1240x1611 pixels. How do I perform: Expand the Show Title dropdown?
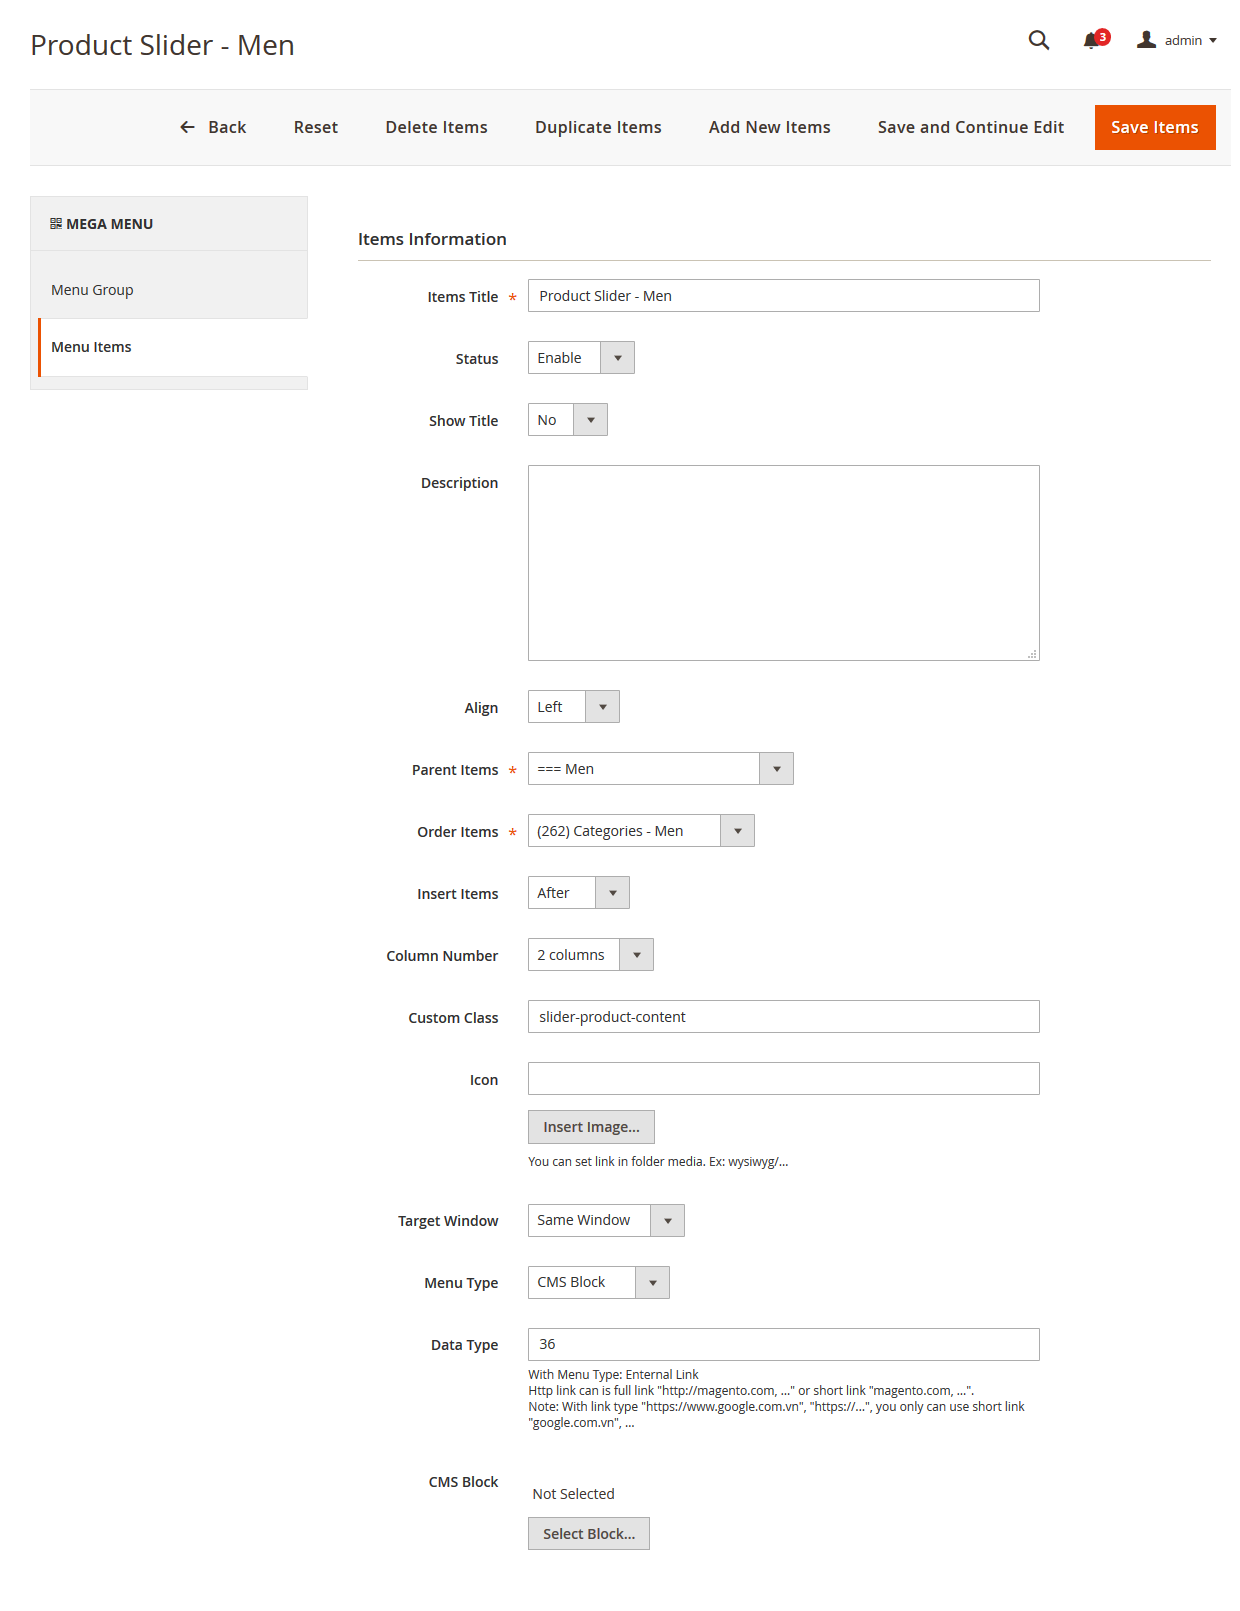point(568,420)
